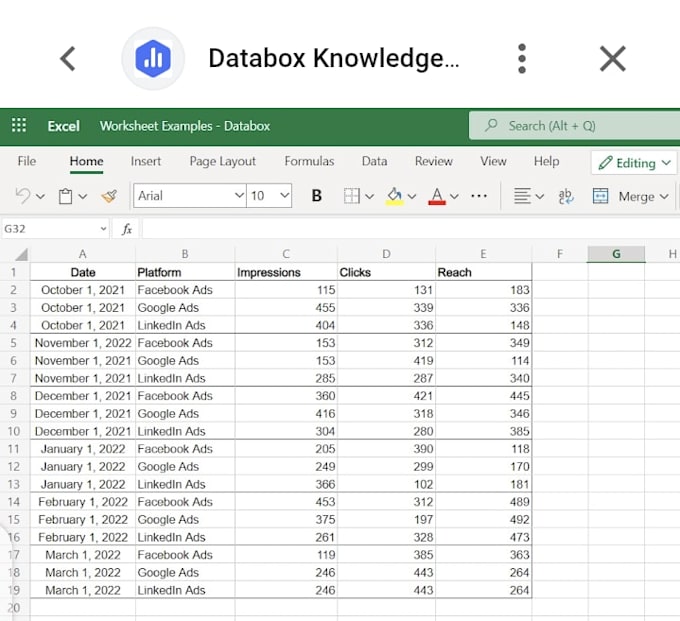680x621 pixels.
Task: Select the Format Painter brush
Action: pos(109,196)
